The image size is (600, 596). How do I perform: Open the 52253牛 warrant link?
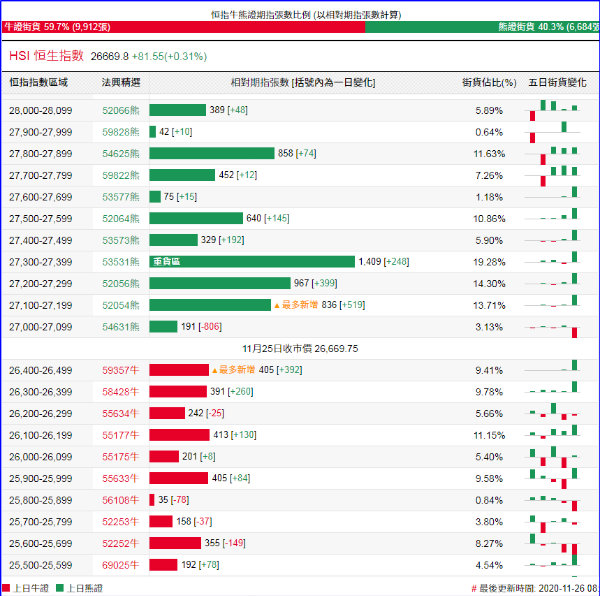click(x=121, y=522)
